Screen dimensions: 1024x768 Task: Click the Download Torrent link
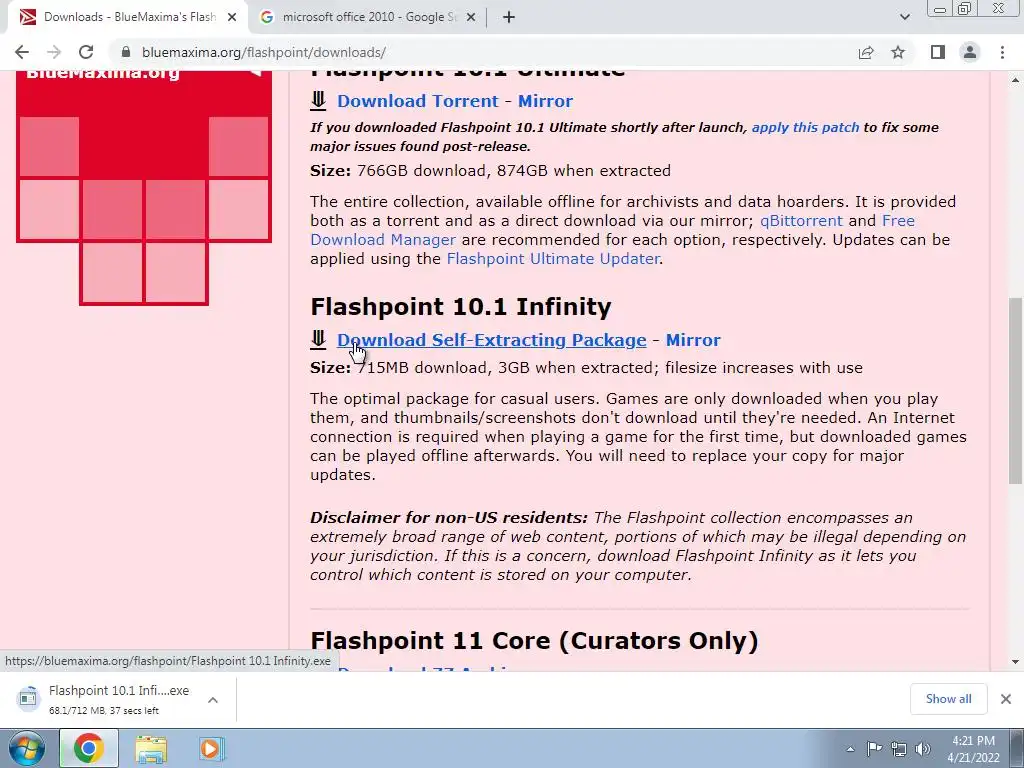pos(418,101)
